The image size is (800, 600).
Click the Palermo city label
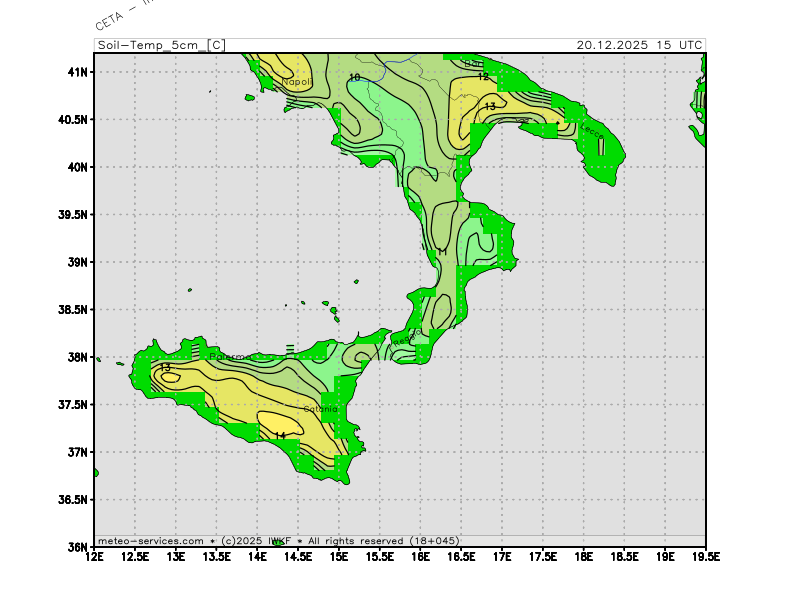pos(232,357)
